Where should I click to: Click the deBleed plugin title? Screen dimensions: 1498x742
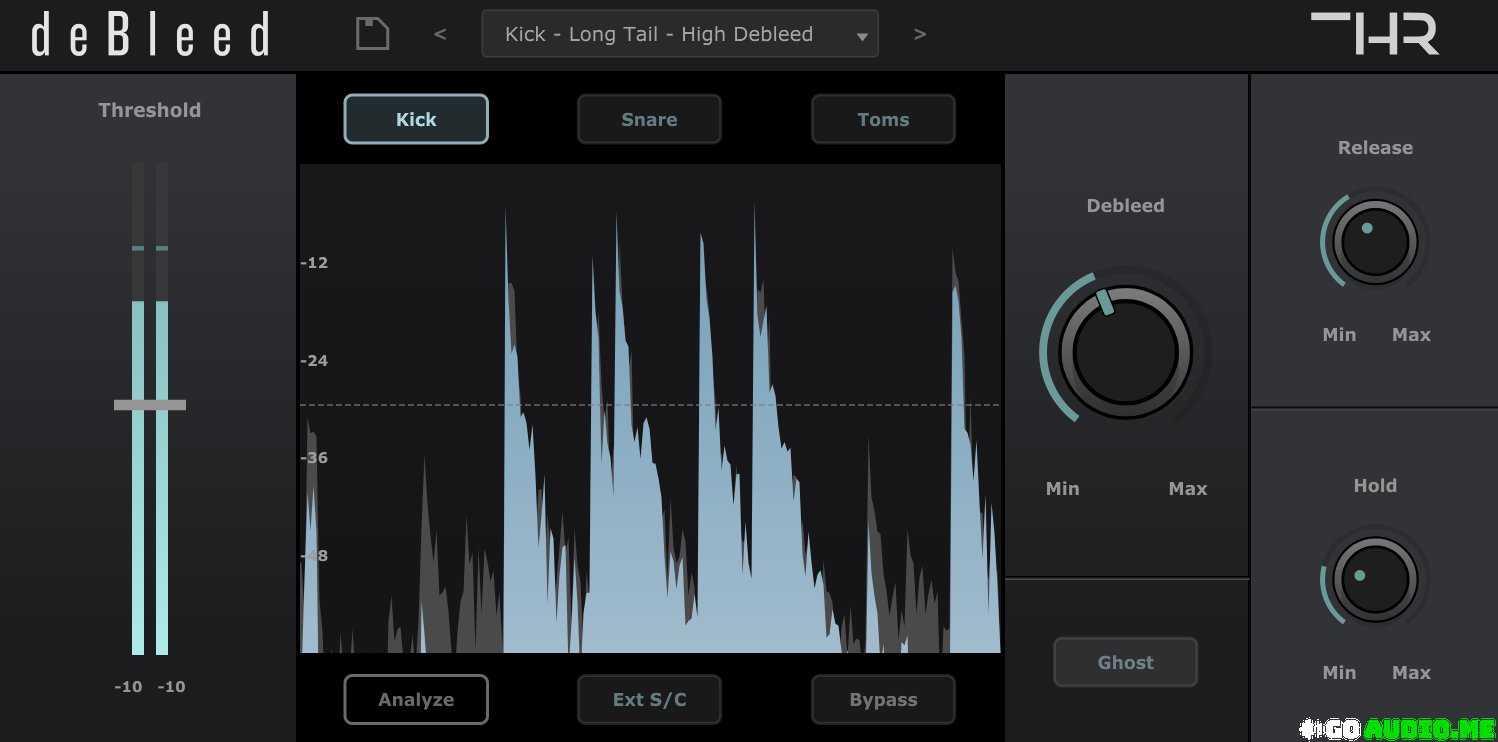click(x=150, y=35)
